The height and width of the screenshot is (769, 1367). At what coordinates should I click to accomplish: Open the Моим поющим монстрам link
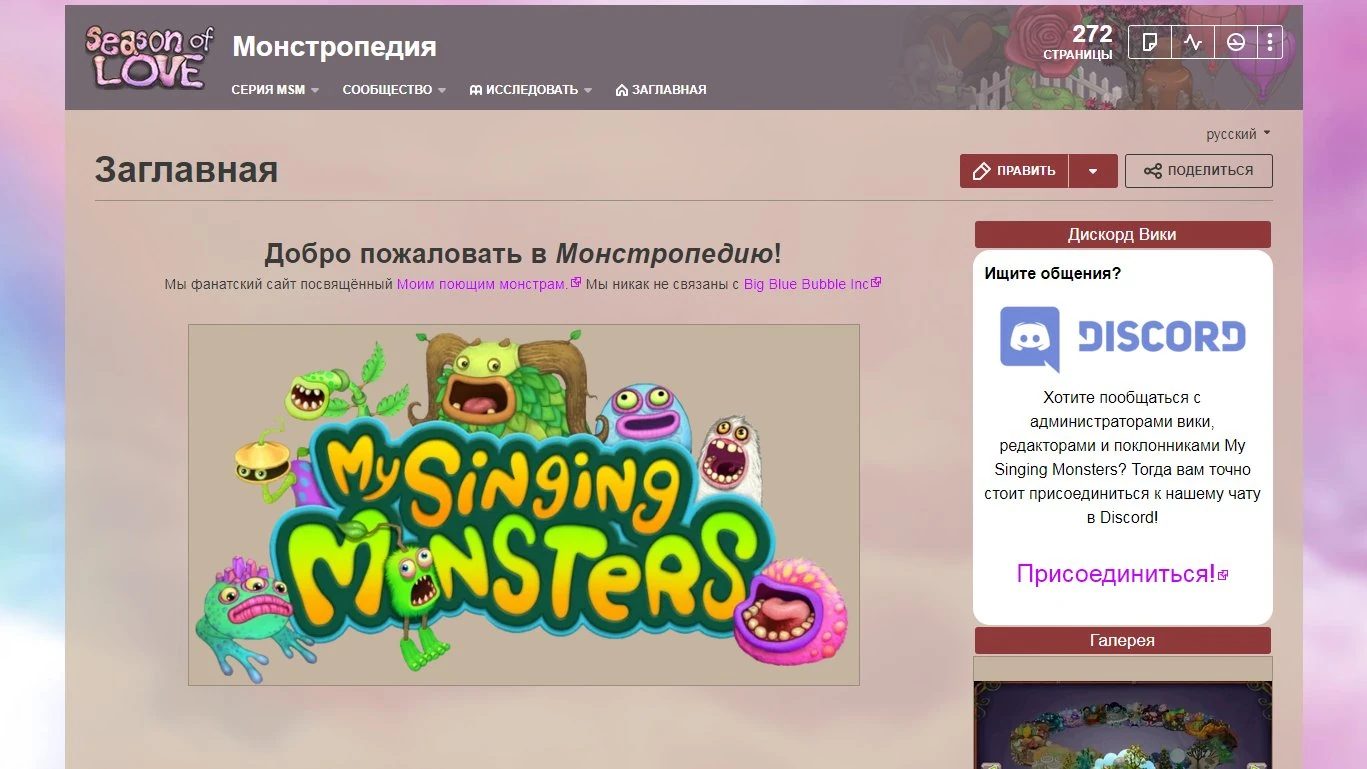488,284
